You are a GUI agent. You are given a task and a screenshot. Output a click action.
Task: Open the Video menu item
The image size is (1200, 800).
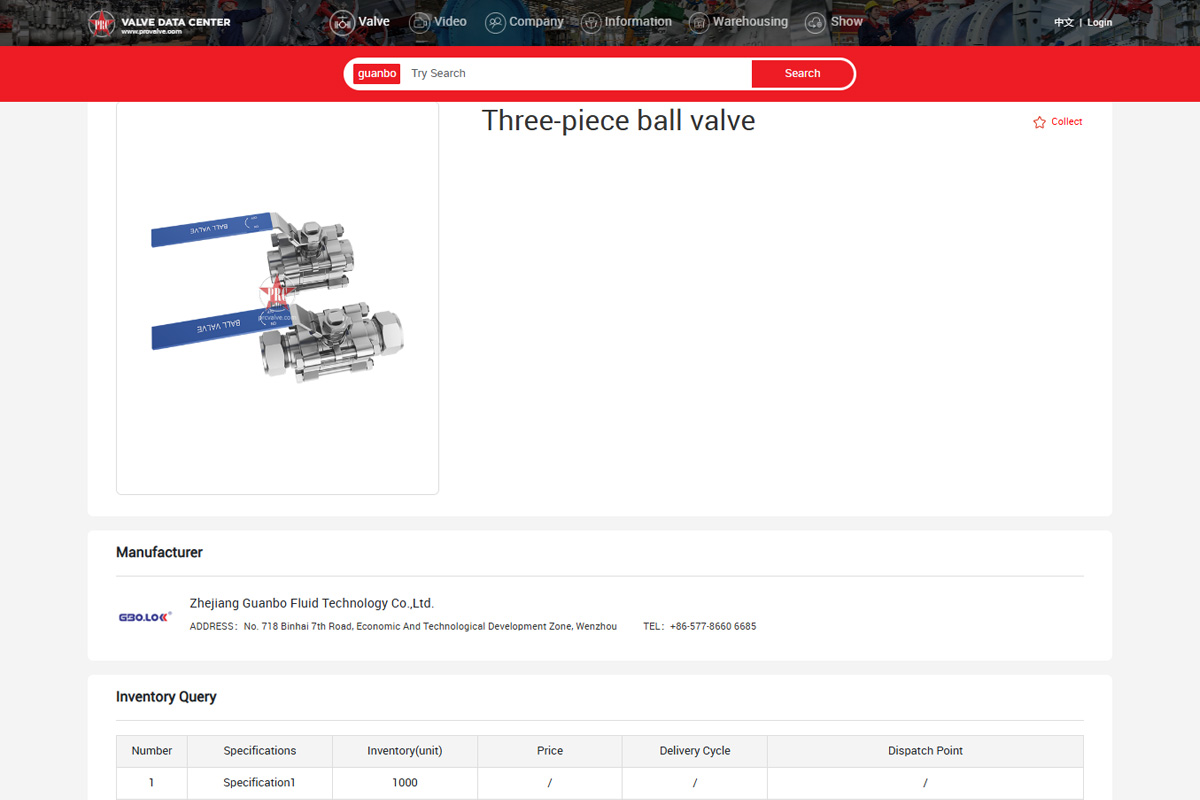pos(450,22)
